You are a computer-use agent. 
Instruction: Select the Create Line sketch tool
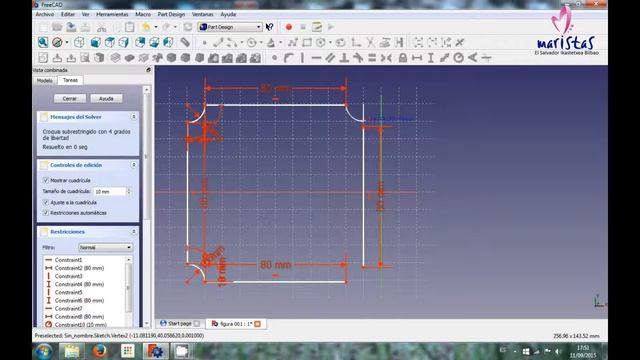point(218,42)
